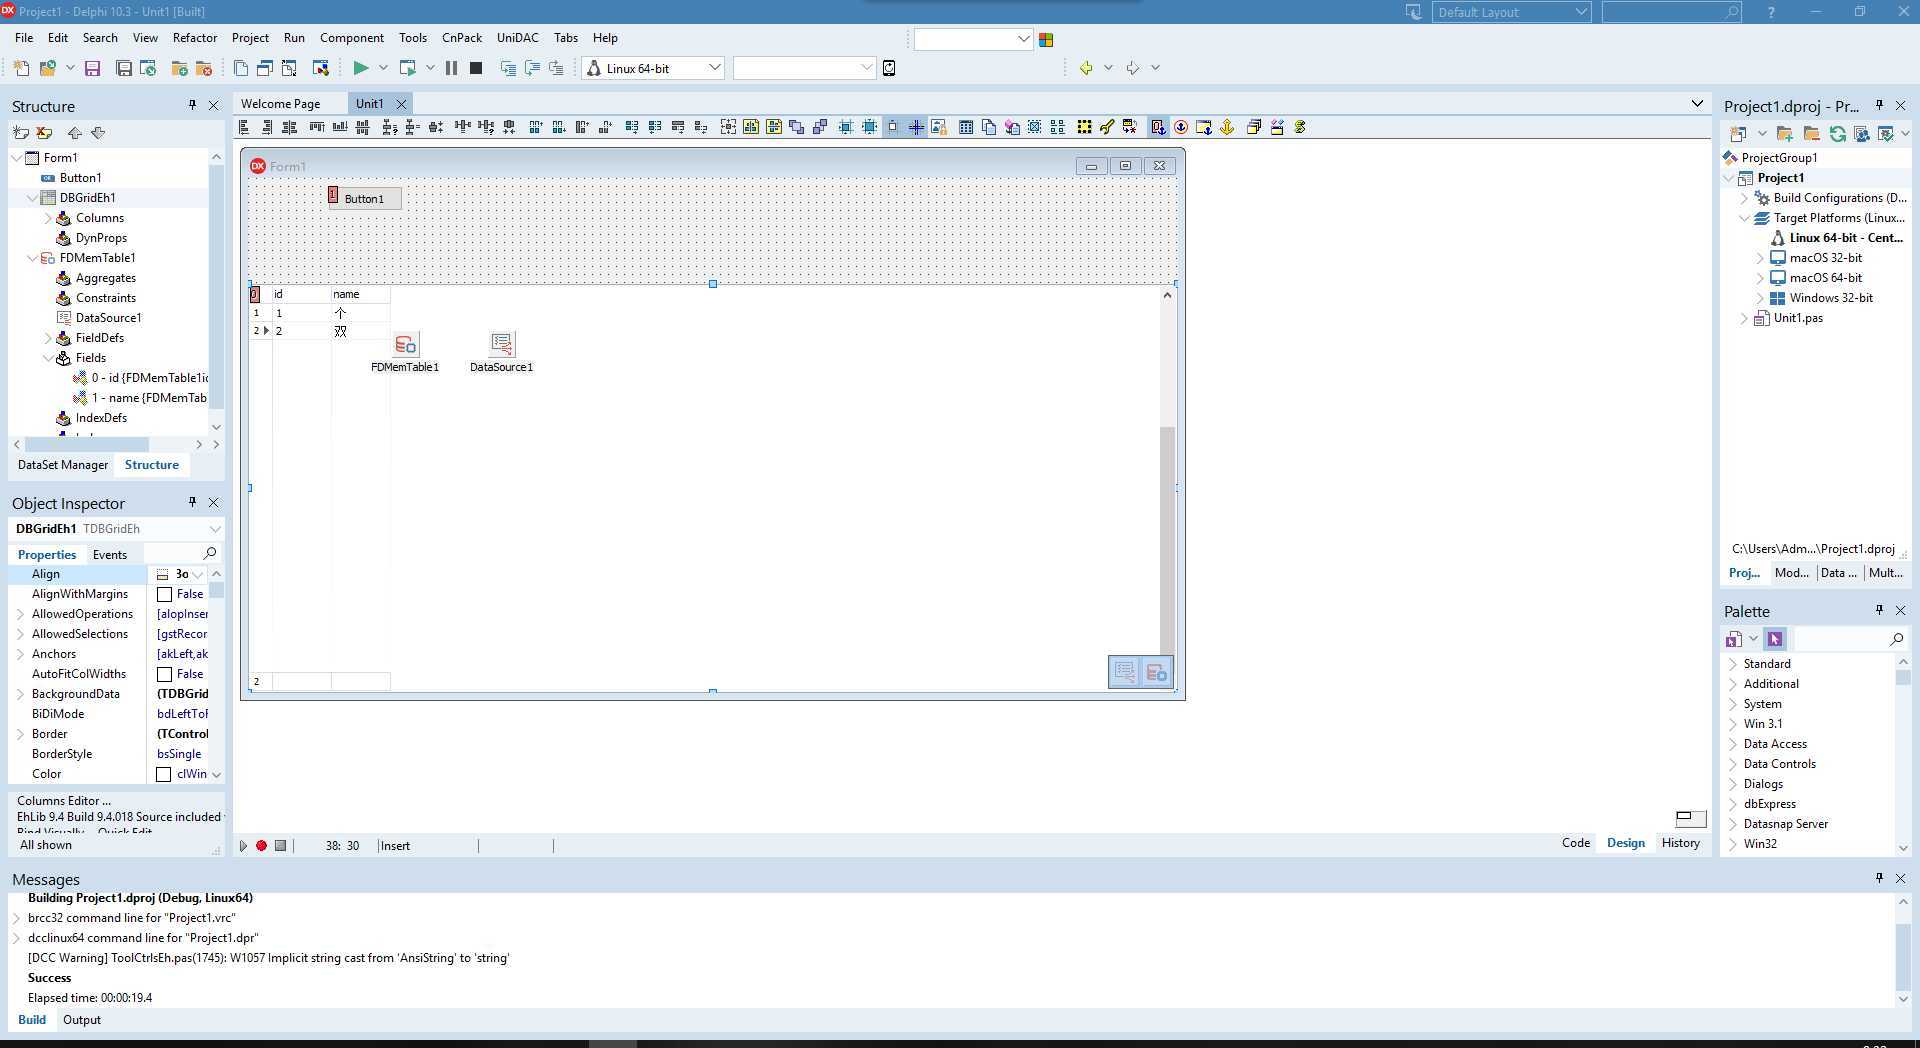Image resolution: width=1920 pixels, height=1048 pixels.
Task: Click the Pause program toolbar icon
Action: [451, 68]
